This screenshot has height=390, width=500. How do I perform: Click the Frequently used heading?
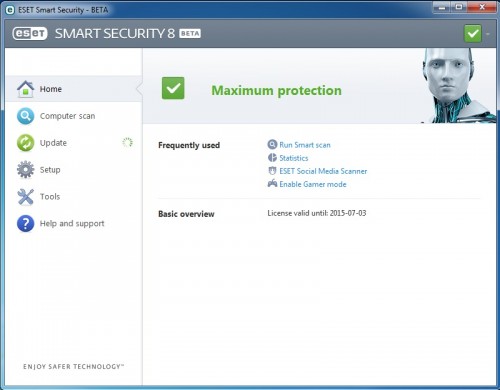click(x=189, y=145)
